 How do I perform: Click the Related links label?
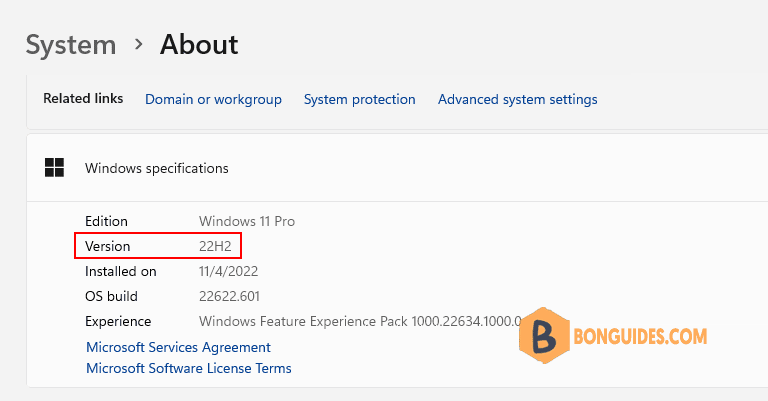(x=83, y=98)
